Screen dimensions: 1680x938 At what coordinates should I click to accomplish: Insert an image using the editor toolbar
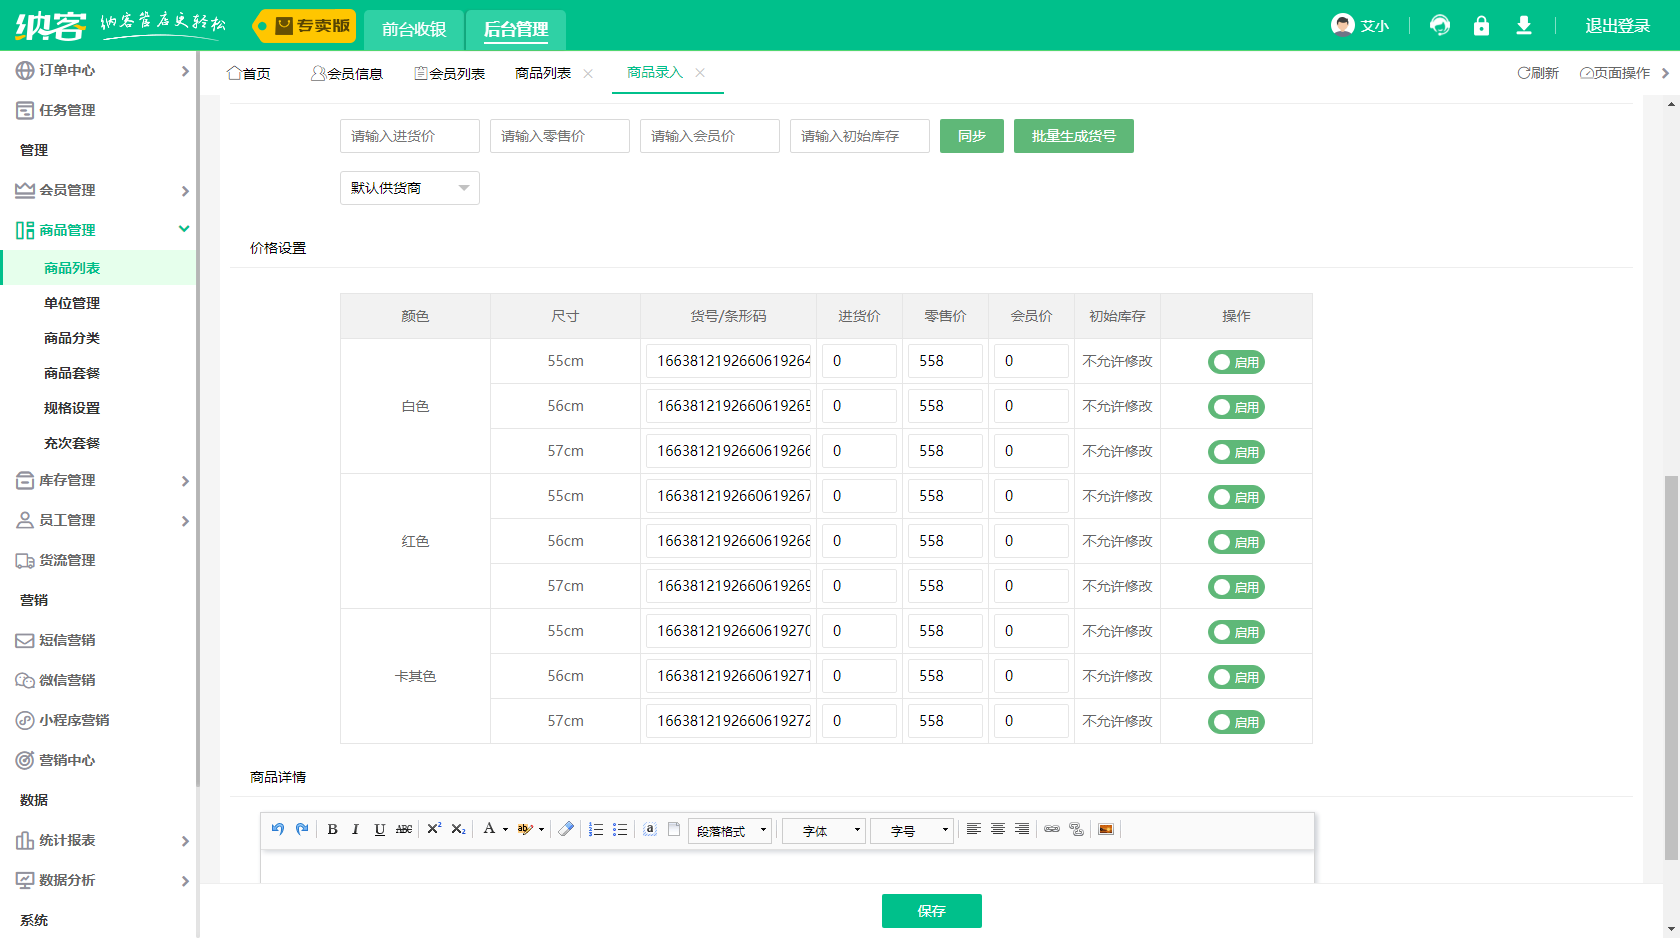[1106, 829]
